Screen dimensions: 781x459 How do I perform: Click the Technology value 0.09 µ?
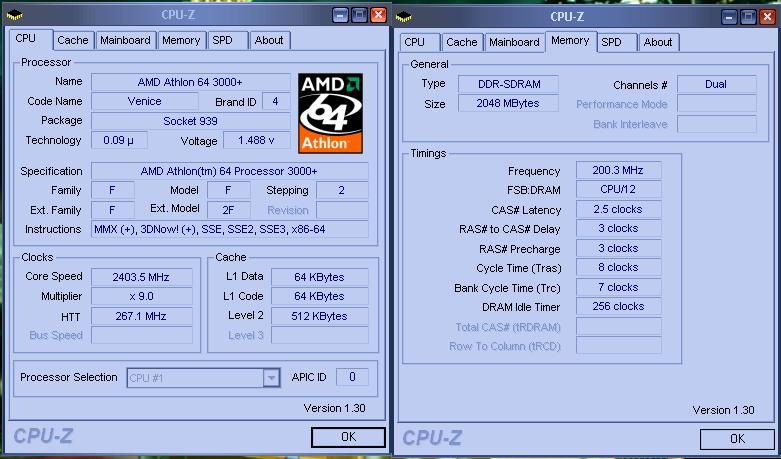[x=119, y=140]
